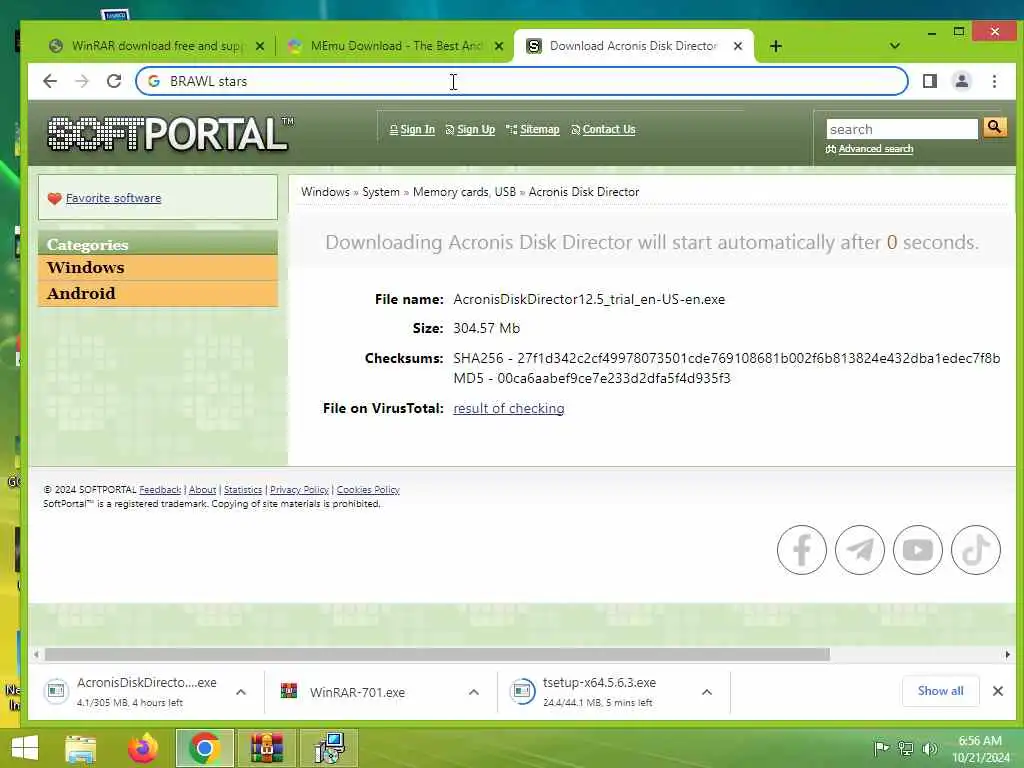
Task: Open VirusTotal result of checking link
Action: click(x=509, y=408)
